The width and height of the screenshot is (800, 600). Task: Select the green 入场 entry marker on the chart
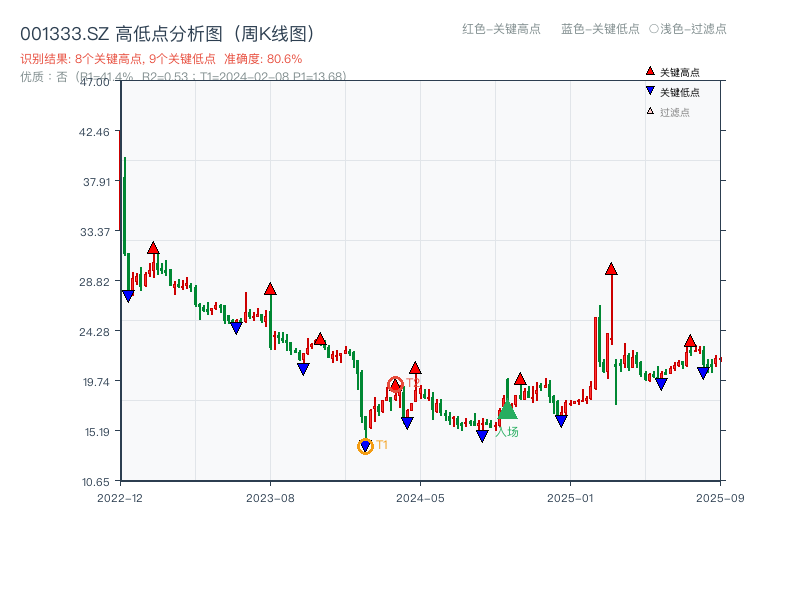click(x=507, y=411)
